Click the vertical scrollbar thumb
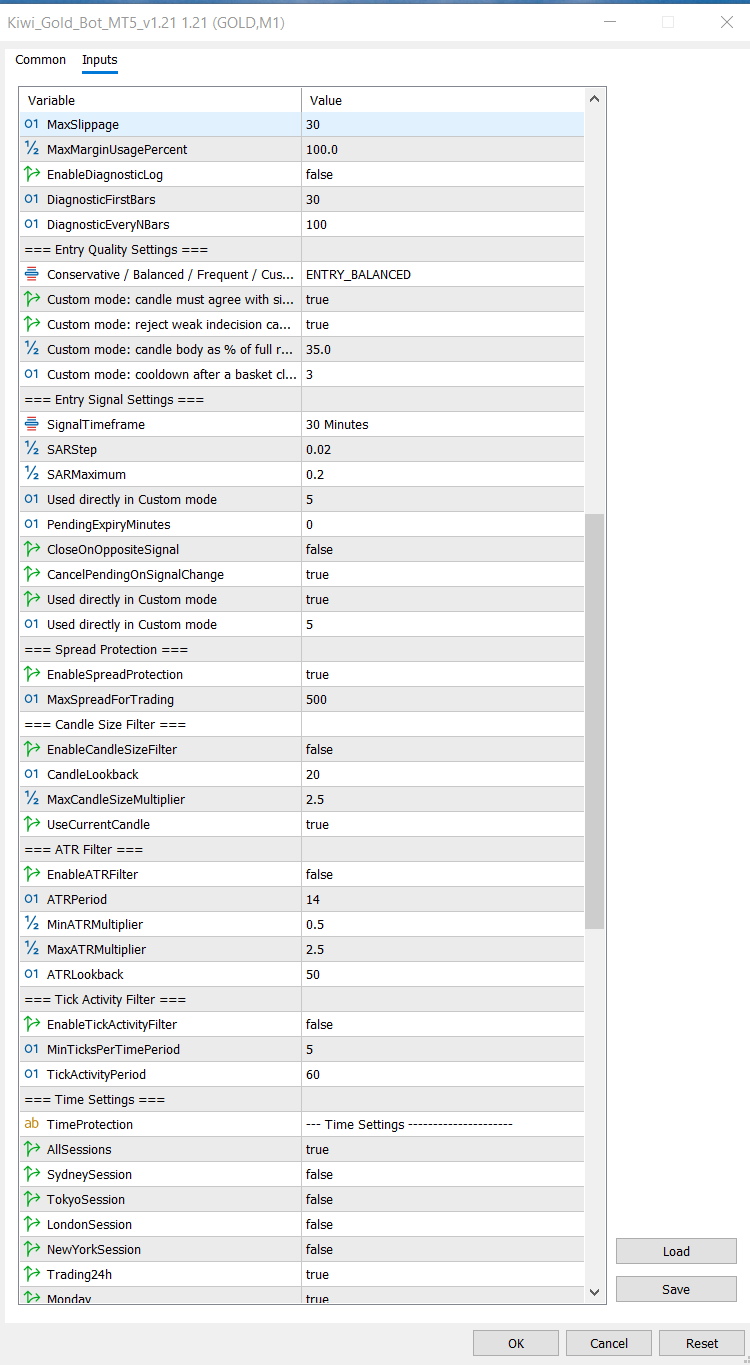750x1365 pixels. coord(595,721)
